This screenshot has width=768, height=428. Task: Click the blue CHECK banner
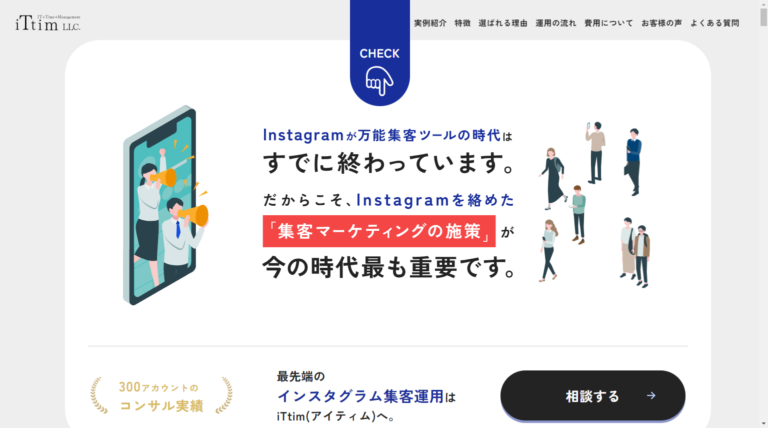pos(380,52)
